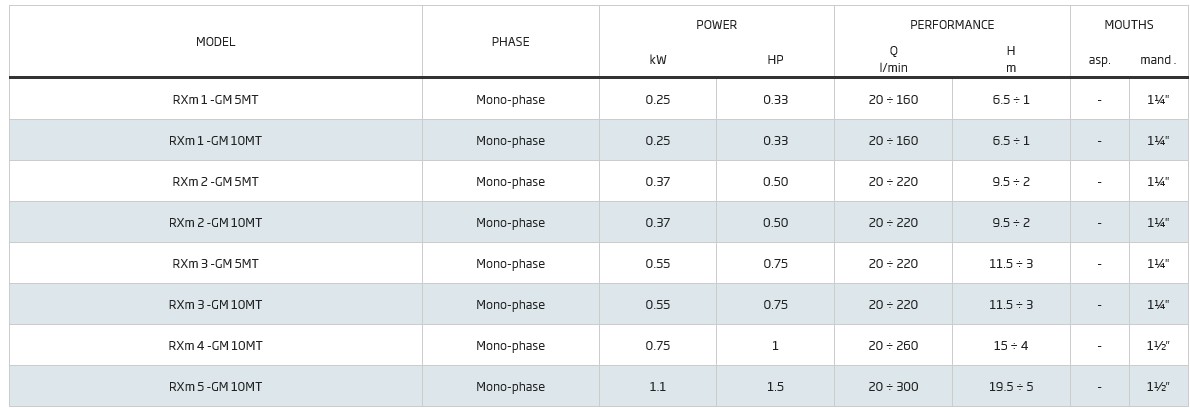
Task: Click the MODEL column header
Action: 216,42
